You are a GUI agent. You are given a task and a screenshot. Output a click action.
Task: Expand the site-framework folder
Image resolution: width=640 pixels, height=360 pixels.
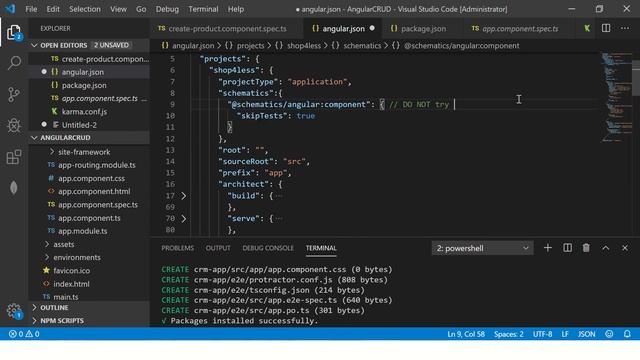click(x=51, y=151)
